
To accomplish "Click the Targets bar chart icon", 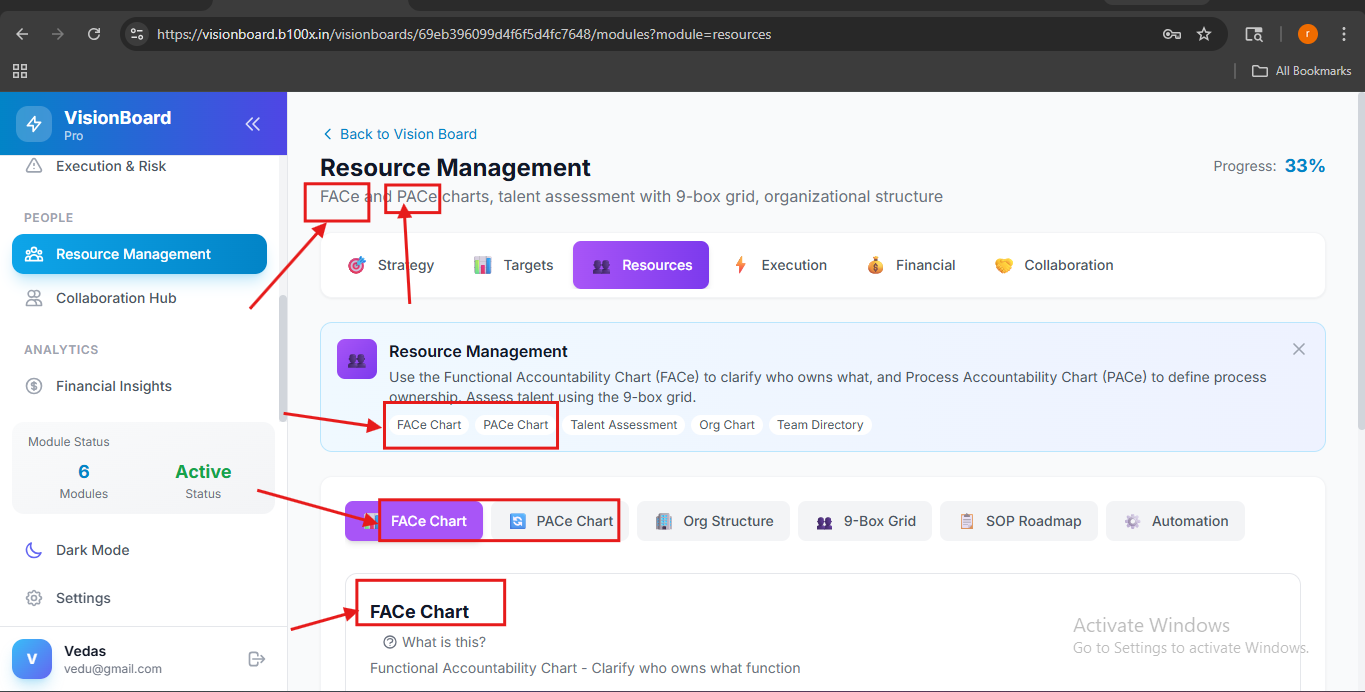I will tap(482, 265).
